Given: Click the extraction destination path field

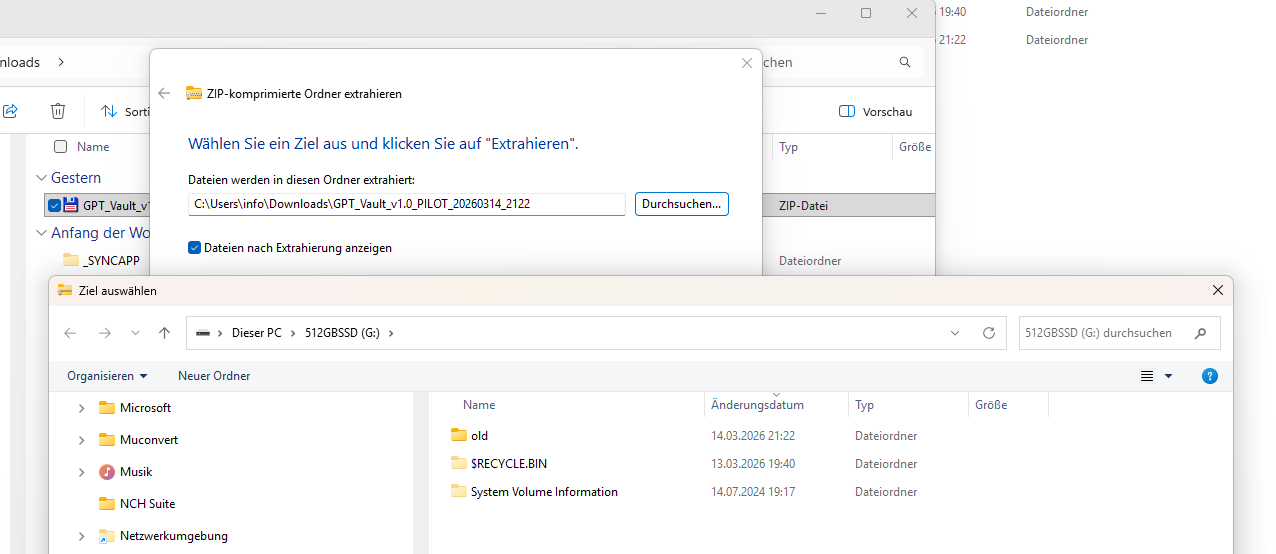Looking at the screenshot, I should [406, 204].
